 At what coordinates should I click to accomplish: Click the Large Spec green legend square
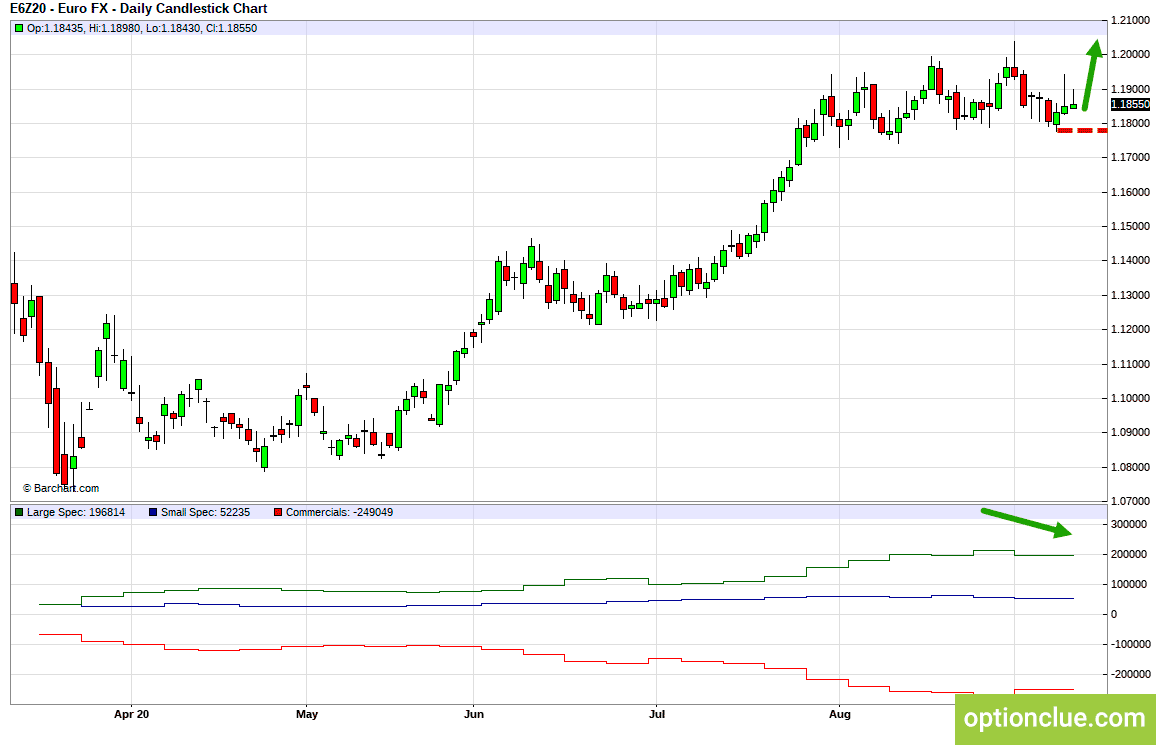coord(18,512)
